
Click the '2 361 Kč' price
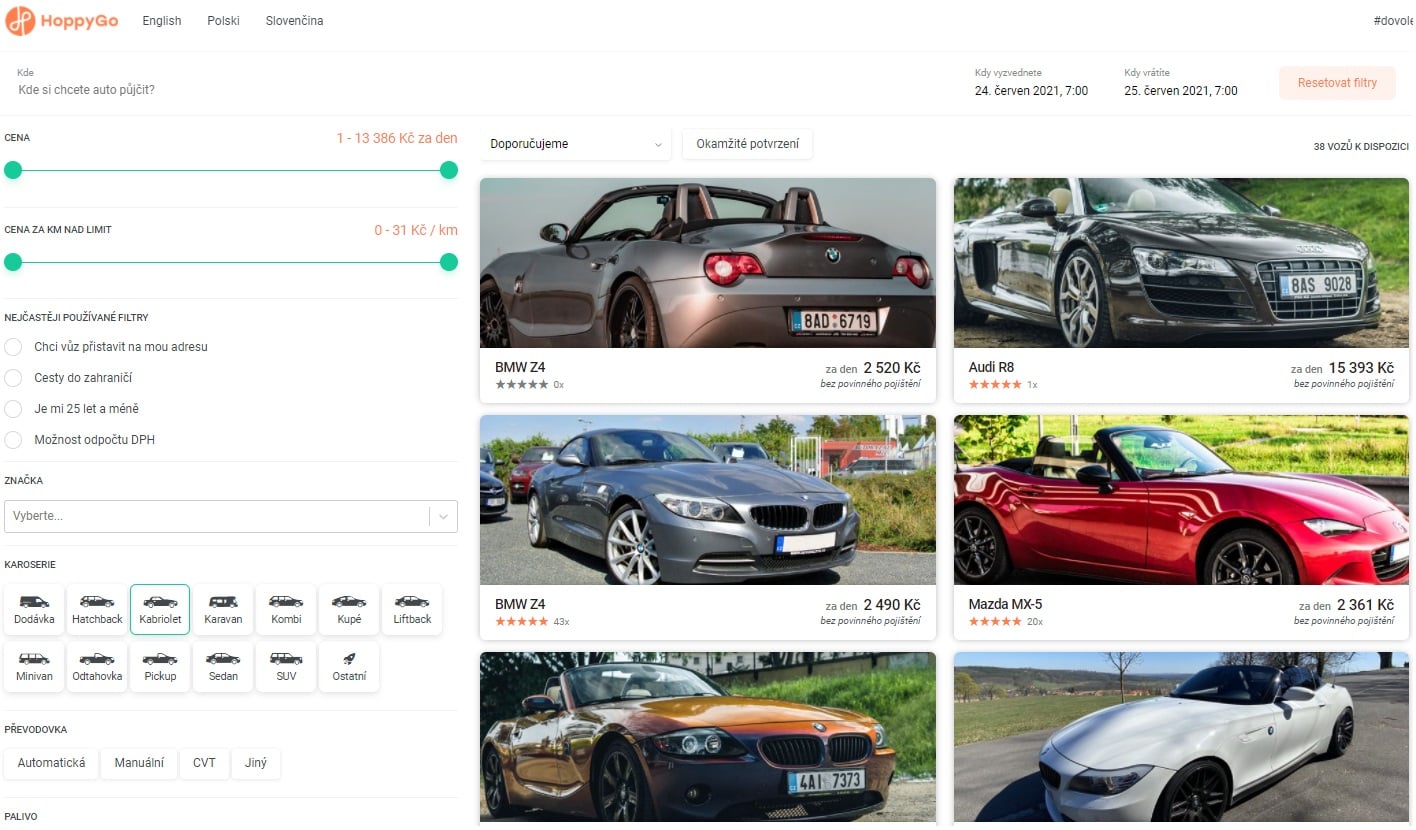click(1365, 605)
